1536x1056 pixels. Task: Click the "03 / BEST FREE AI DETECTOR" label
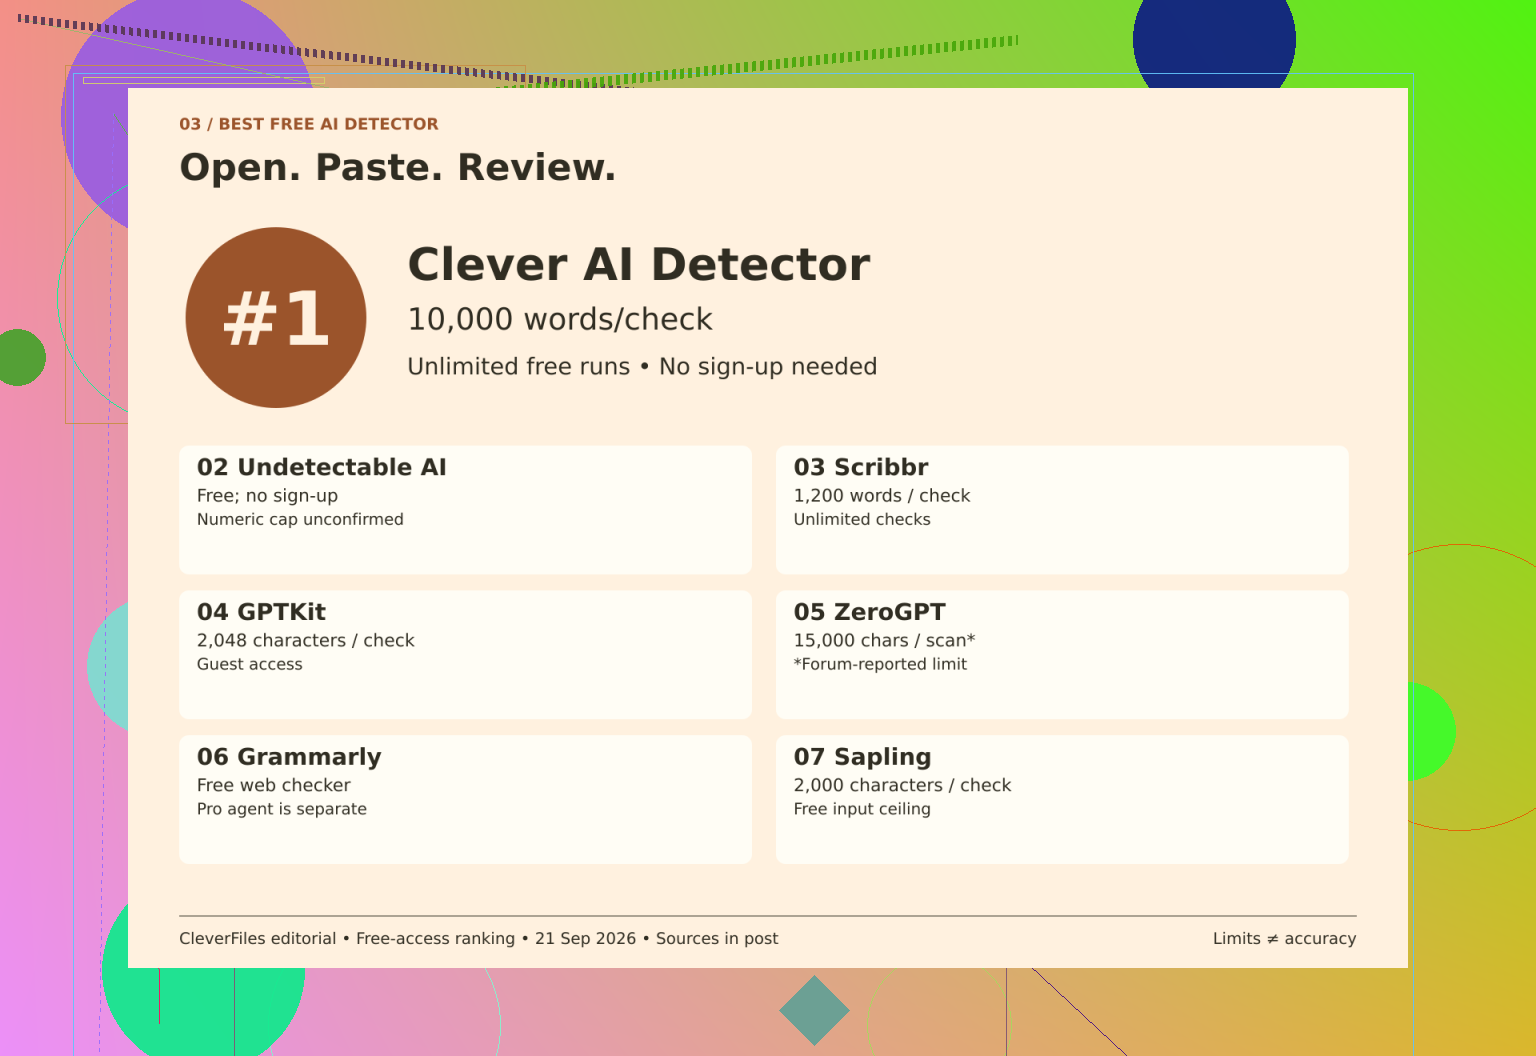(x=308, y=124)
